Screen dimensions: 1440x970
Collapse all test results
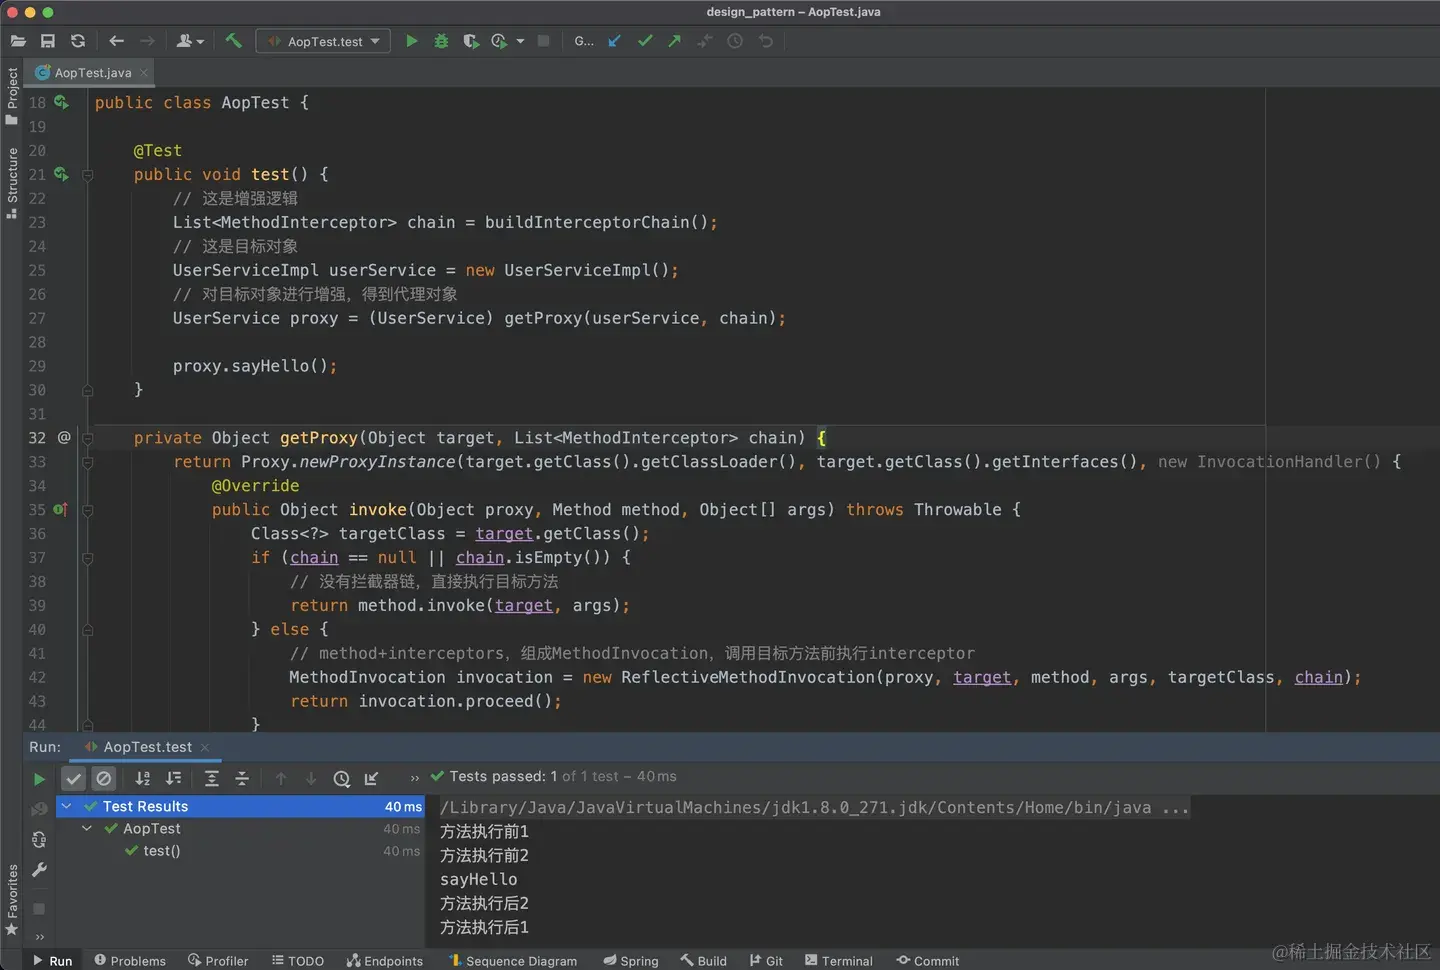pyautogui.click(x=242, y=778)
